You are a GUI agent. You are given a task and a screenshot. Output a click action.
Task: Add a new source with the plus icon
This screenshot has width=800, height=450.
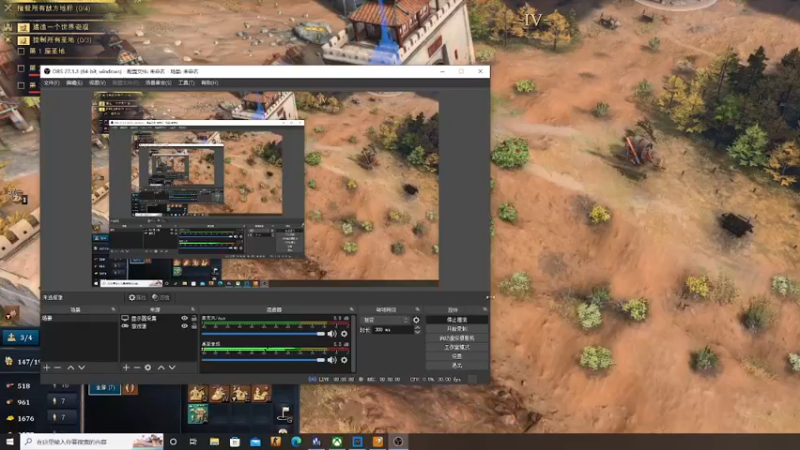(126, 367)
